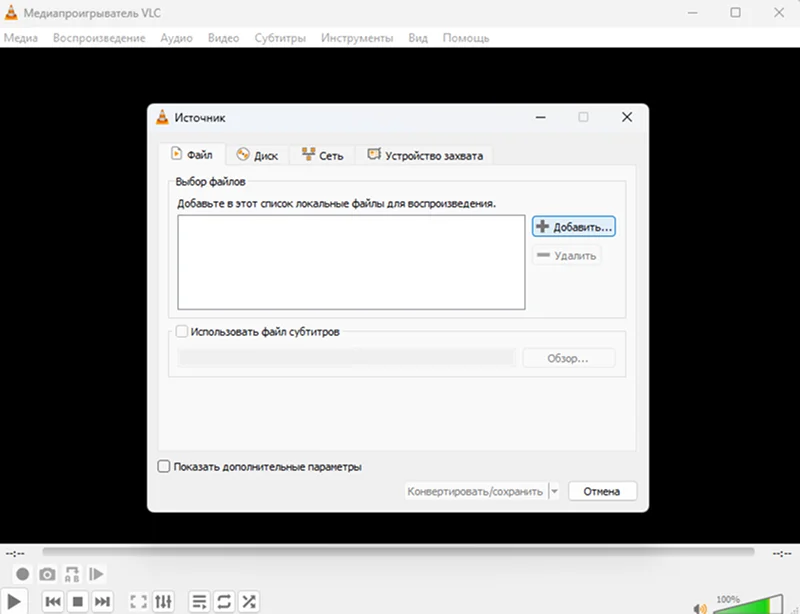
Task: Switch to the Файл tab
Action: pyautogui.click(x=192, y=154)
